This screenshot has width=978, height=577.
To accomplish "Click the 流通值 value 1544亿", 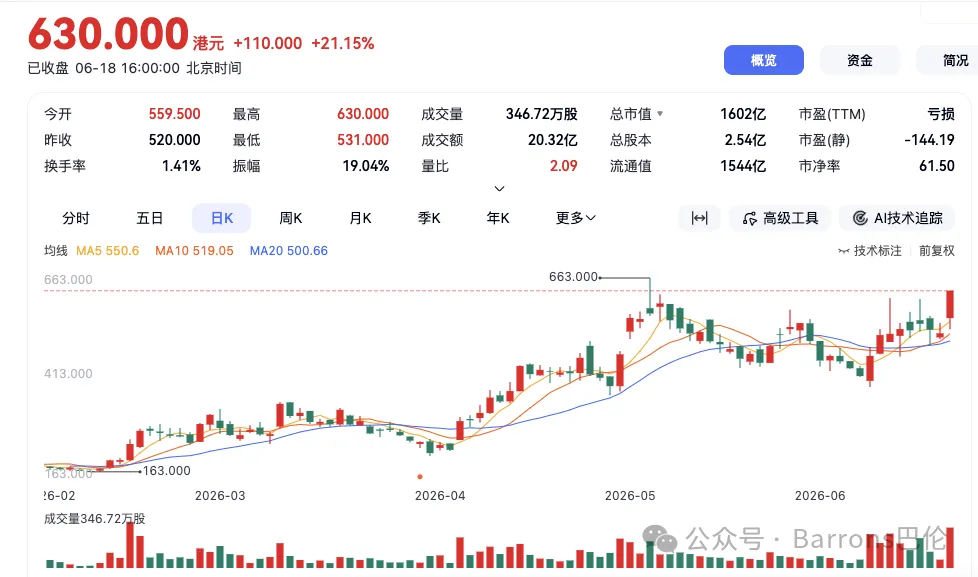I will 743,166.
